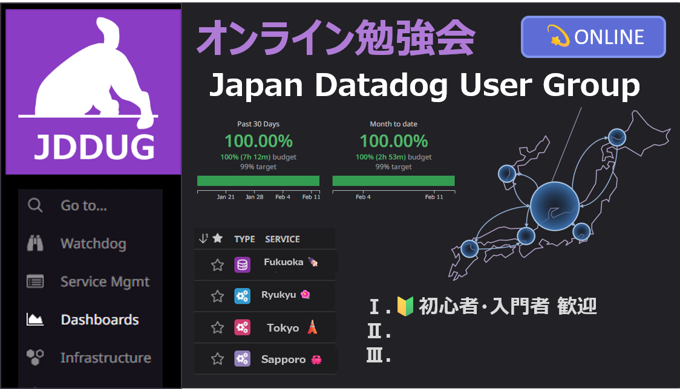Click Sapporo's lavender service type icon
Viewport: 680px width, 389px height.
242,359
